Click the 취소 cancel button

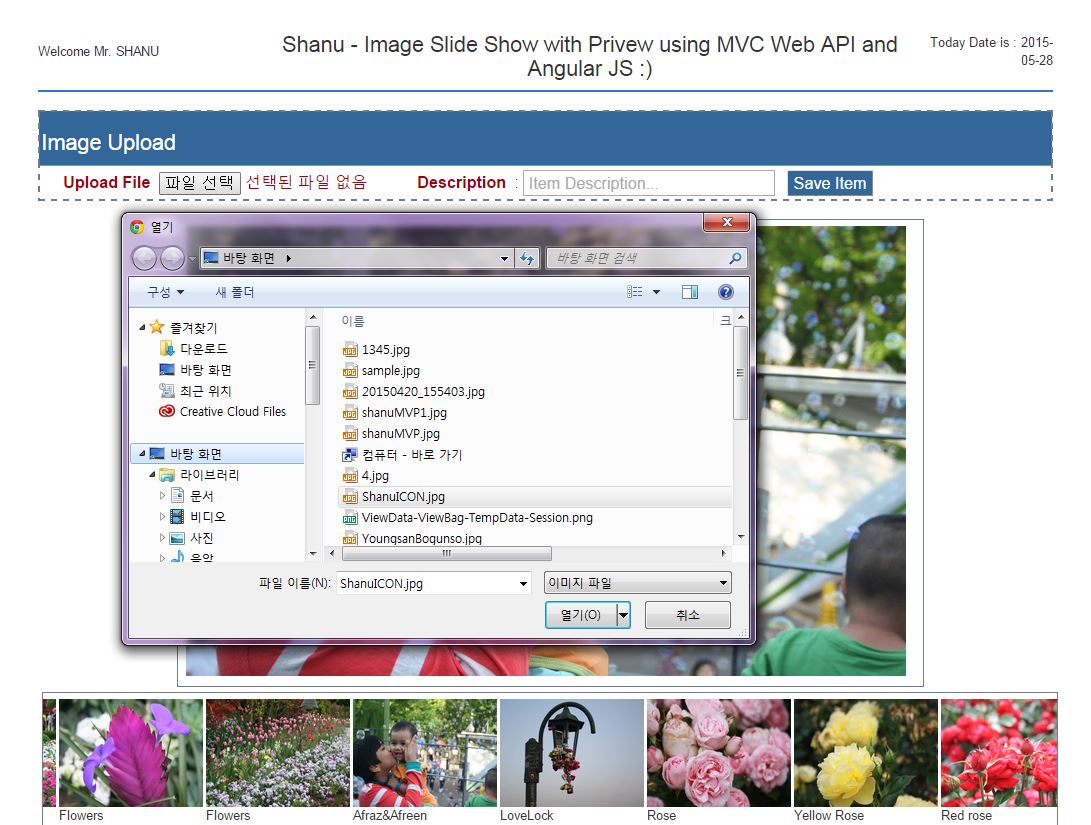pyautogui.click(x=687, y=615)
